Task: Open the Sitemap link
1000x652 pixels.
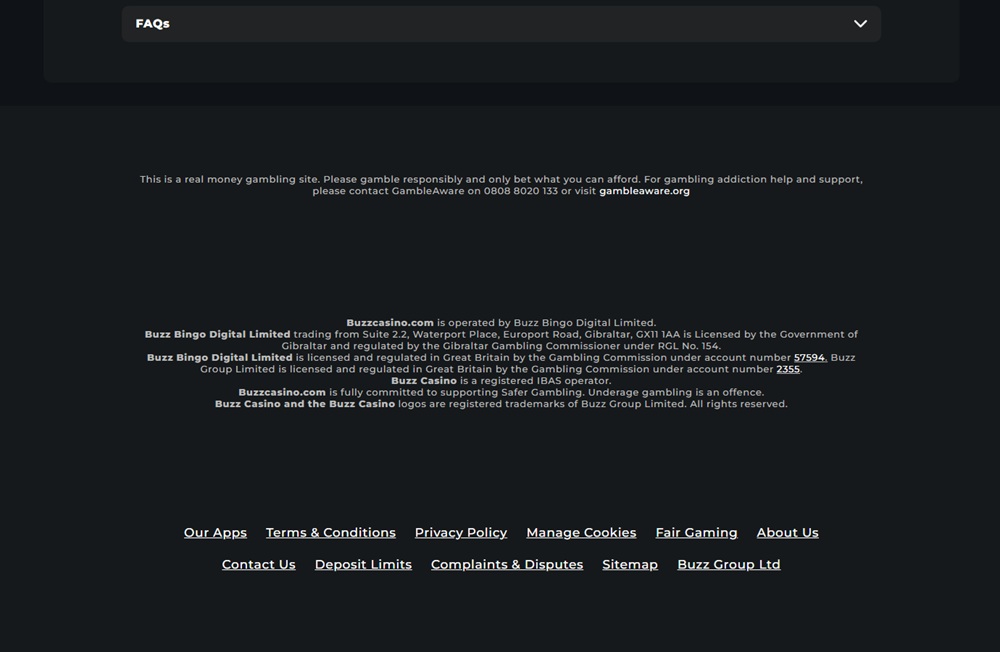Action: click(x=629, y=565)
